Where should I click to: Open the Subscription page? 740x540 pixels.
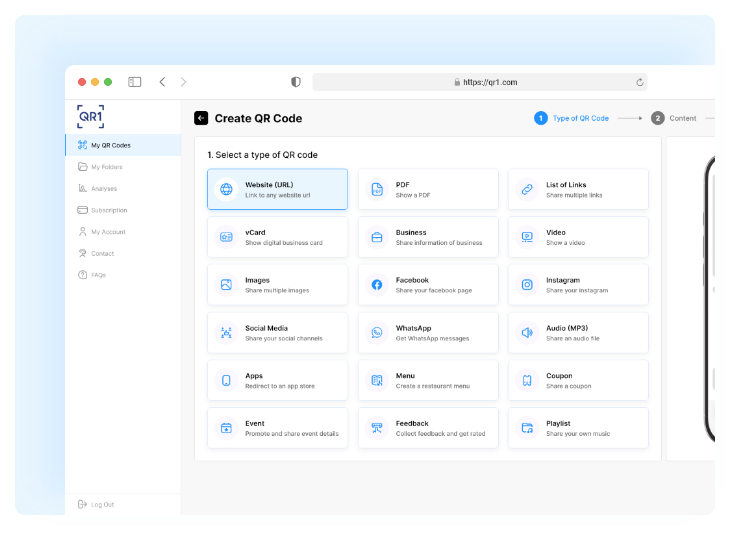(108, 210)
